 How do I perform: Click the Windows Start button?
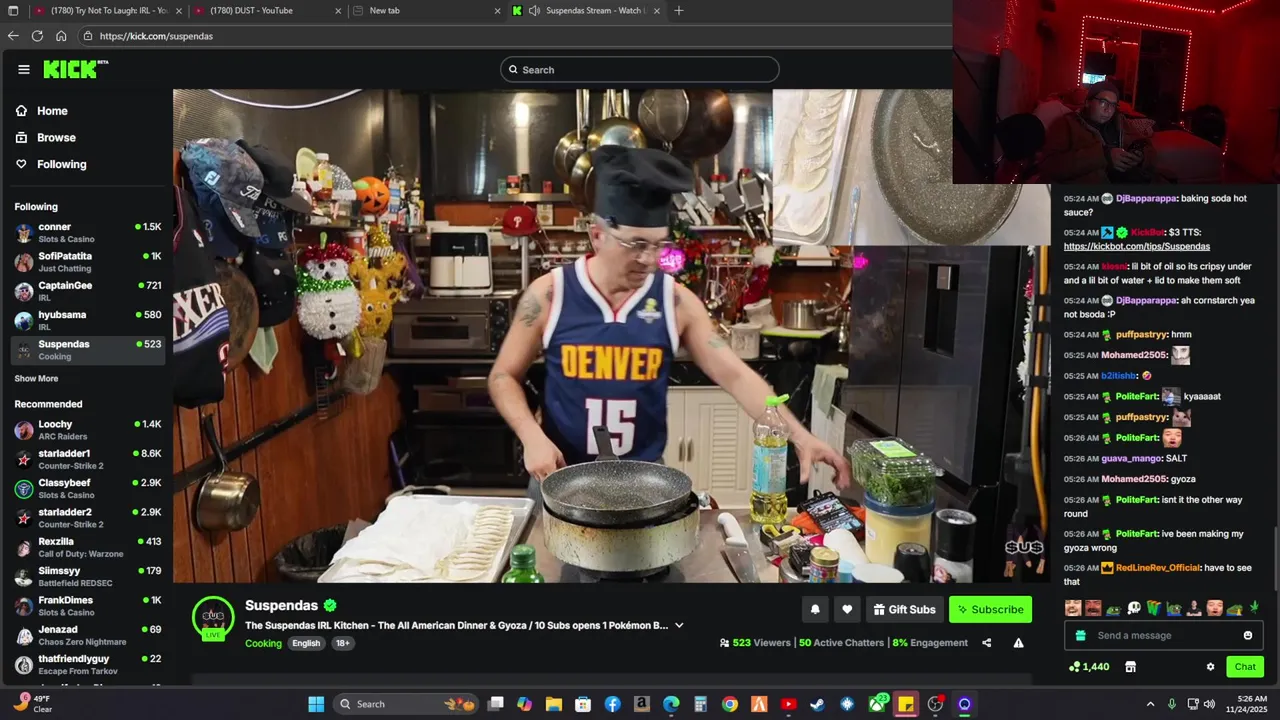(x=316, y=704)
